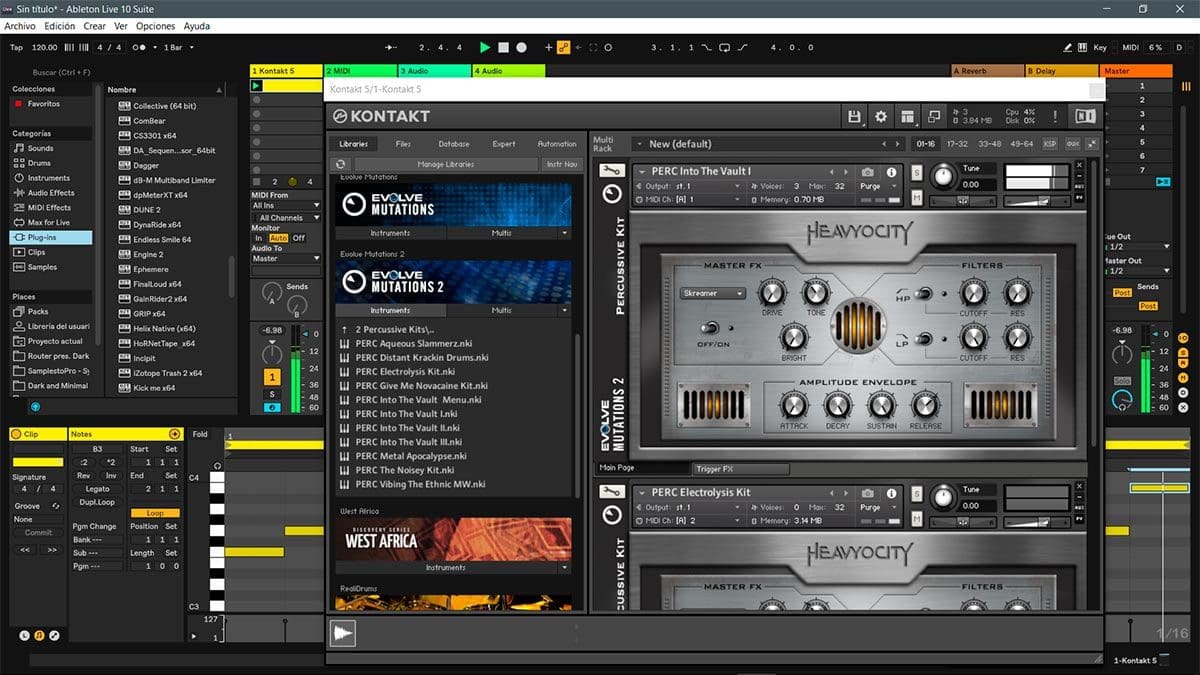Toggle the LP filter switch

coord(925,338)
